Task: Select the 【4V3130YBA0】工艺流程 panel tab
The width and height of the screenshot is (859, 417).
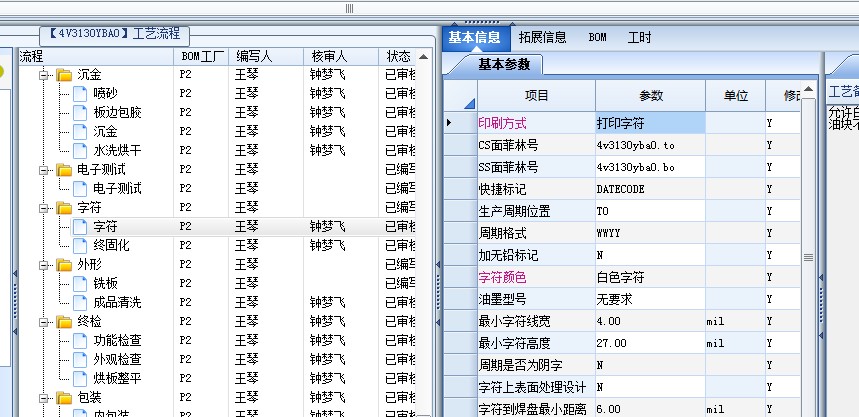Action: (x=114, y=34)
